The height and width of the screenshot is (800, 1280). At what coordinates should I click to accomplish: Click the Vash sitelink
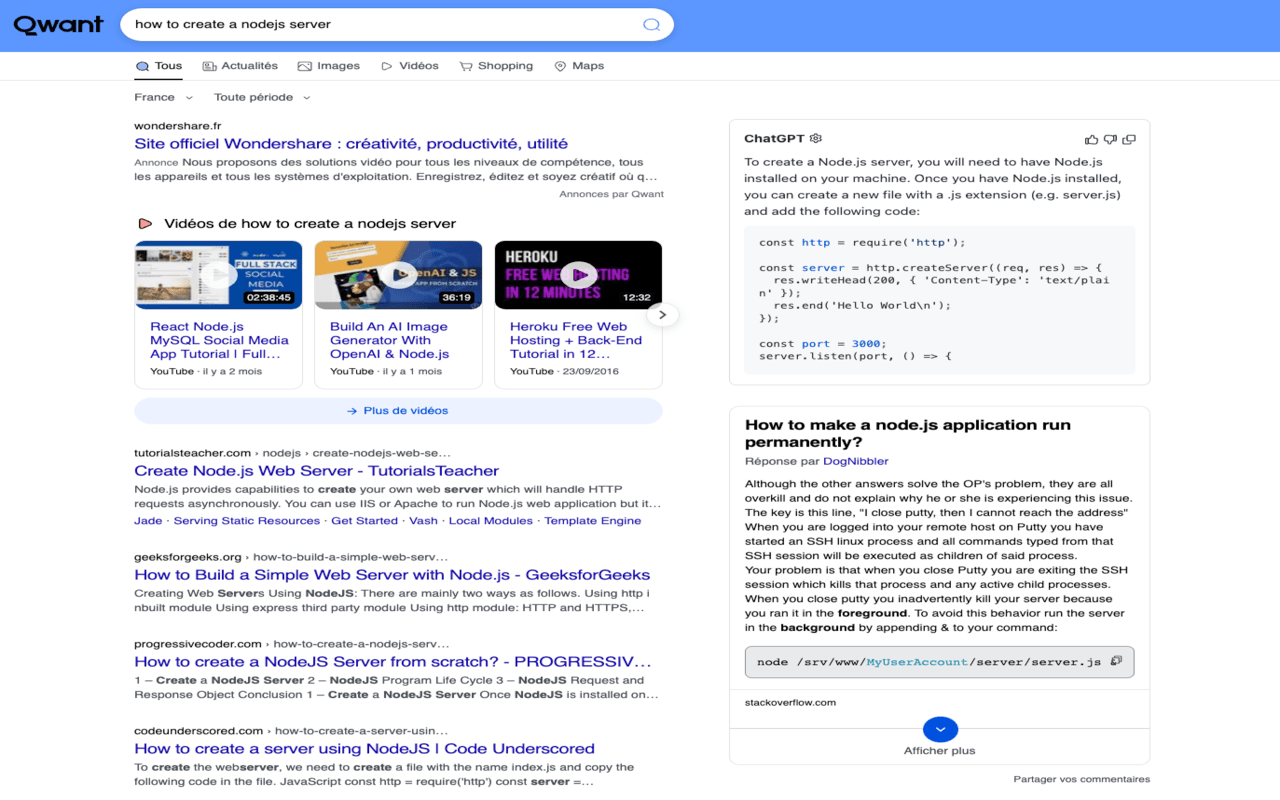(423, 521)
